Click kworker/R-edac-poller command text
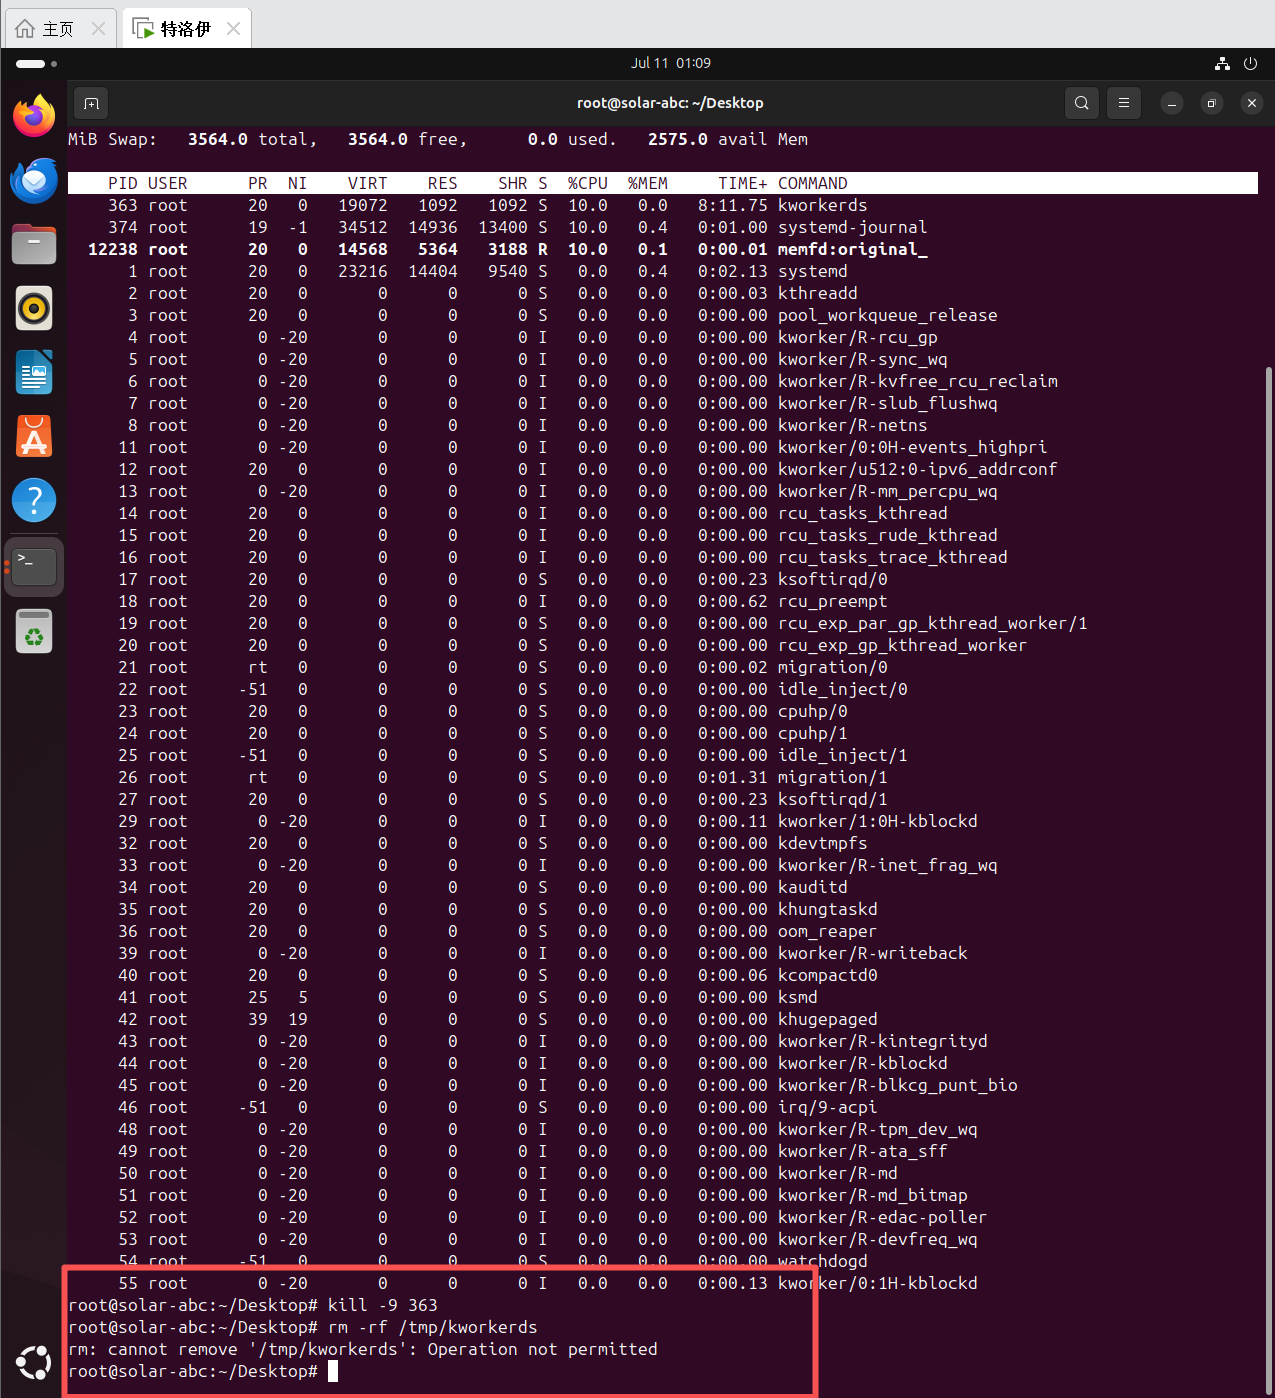 pos(883,1217)
